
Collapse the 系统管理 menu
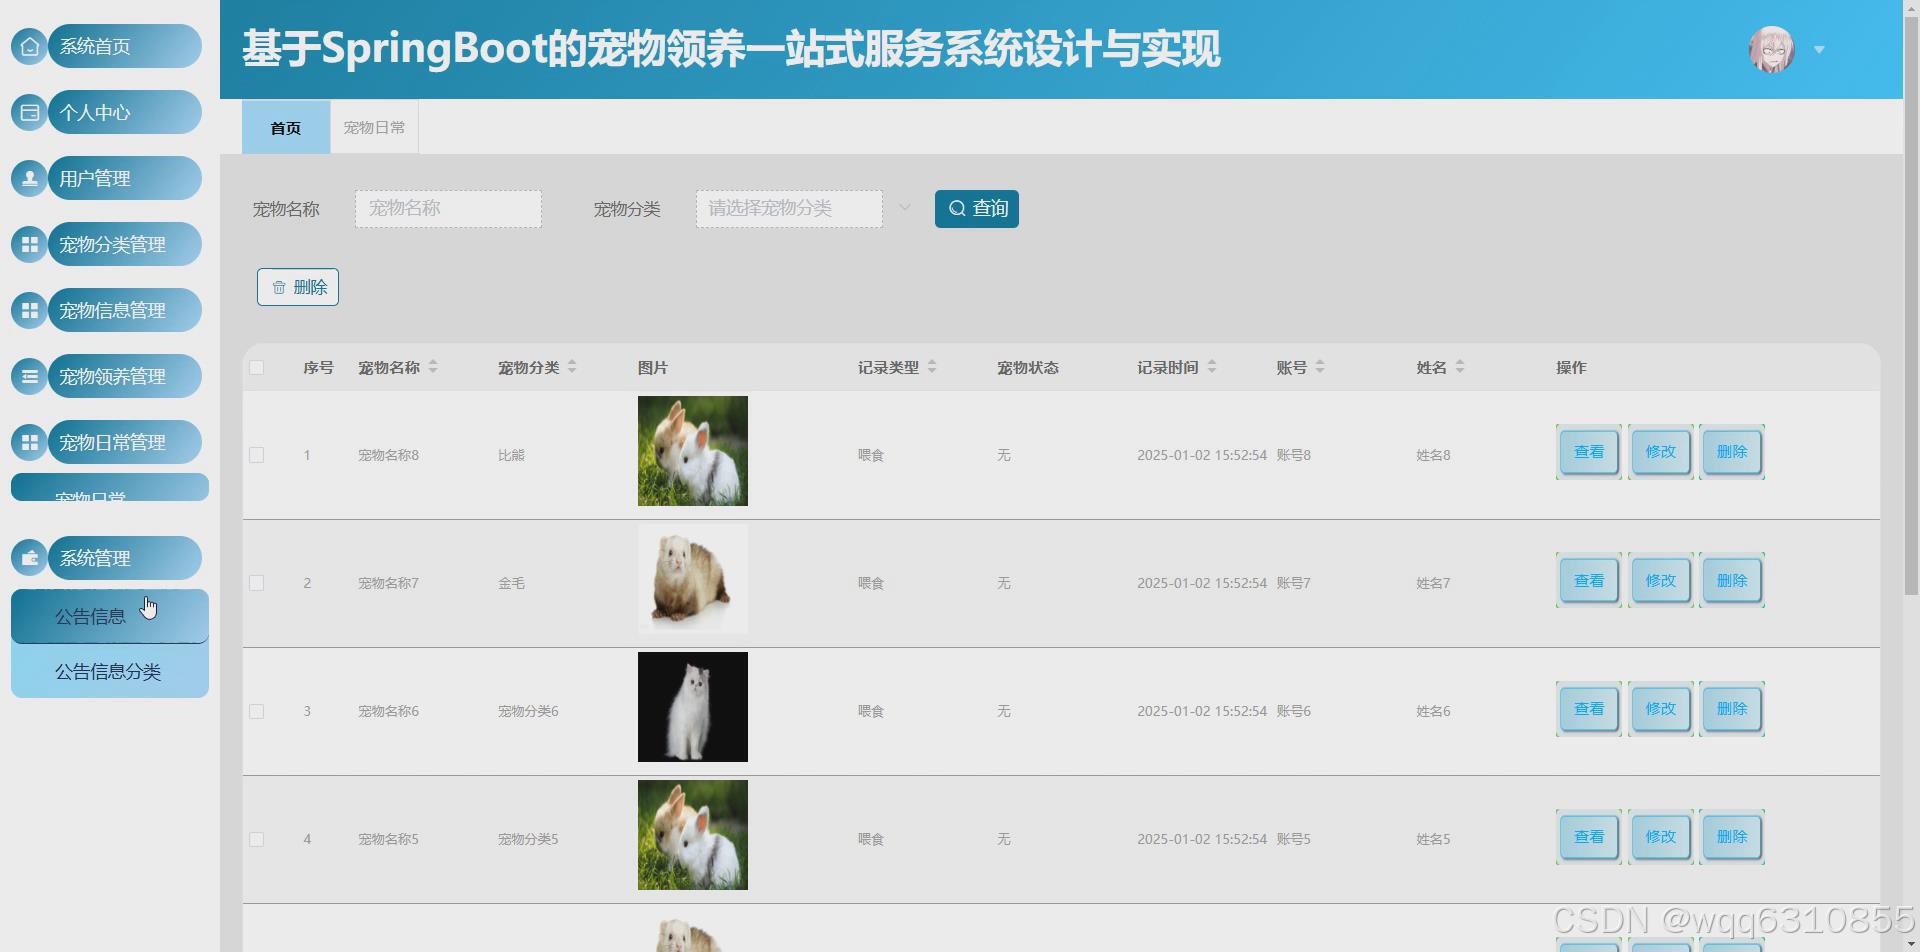(x=124, y=558)
